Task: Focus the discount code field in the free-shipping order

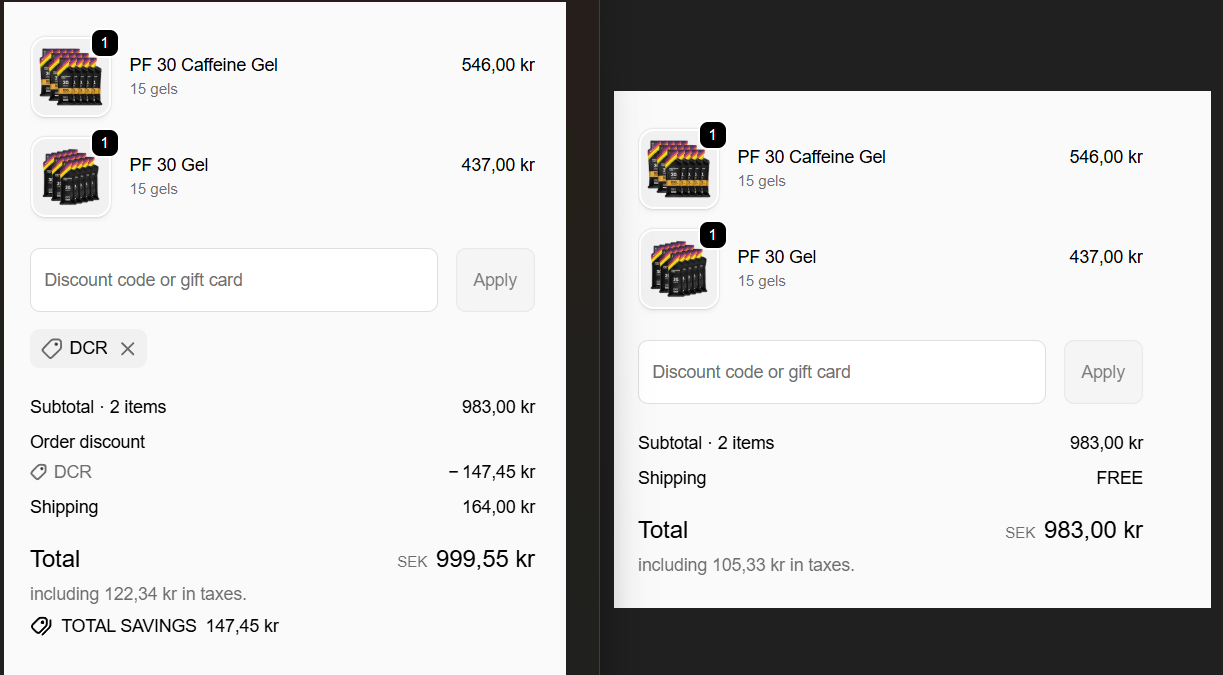Action: coord(842,372)
